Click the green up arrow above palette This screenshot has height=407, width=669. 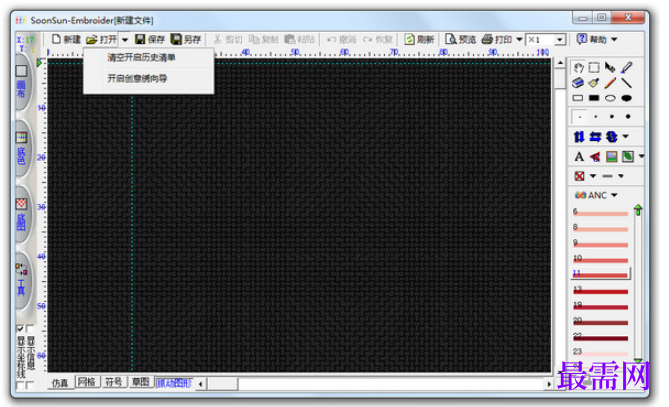638,210
